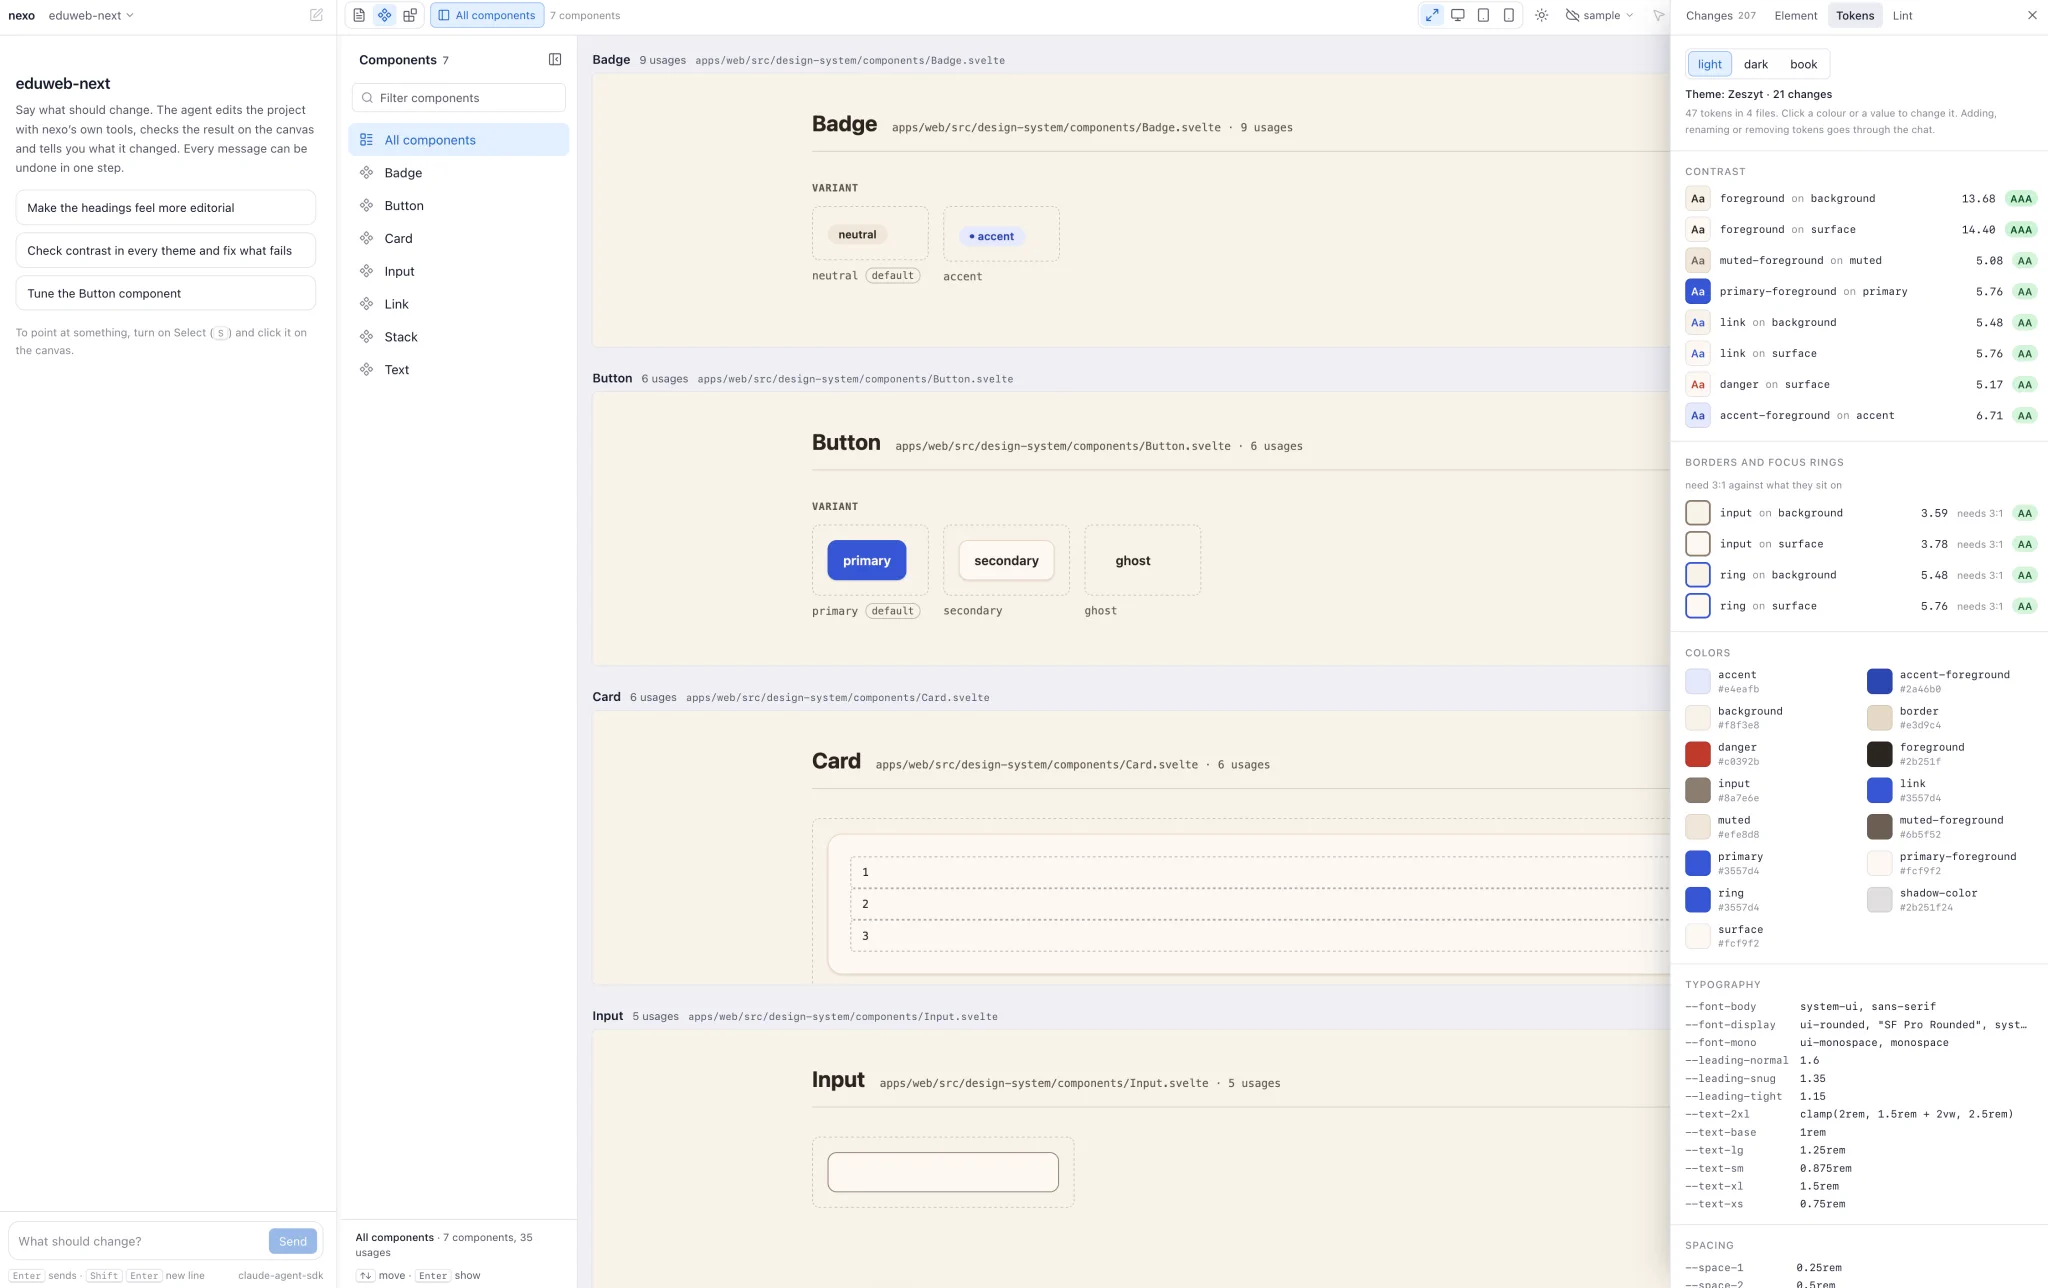Viewport: 2048px width, 1288px height.
Task: Click the Link component icon in sidebar
Action: point(367,304)
